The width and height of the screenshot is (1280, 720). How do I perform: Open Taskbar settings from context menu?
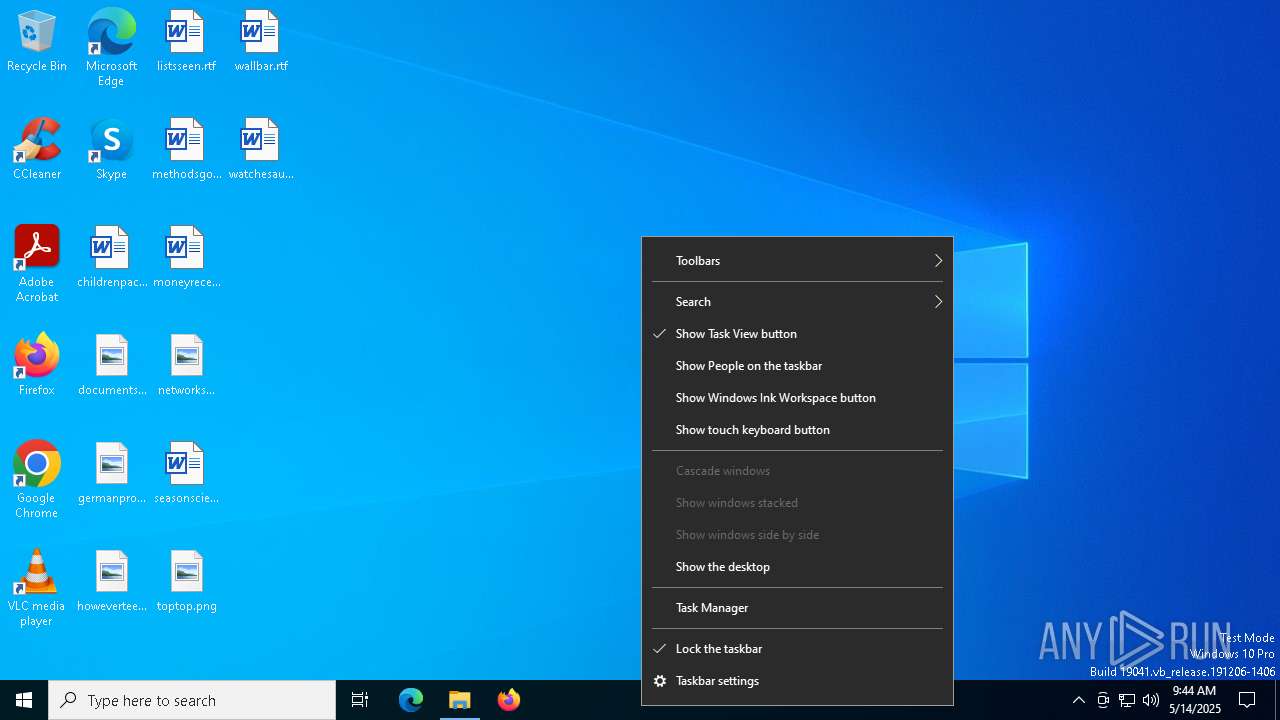(x=797, y=681)
